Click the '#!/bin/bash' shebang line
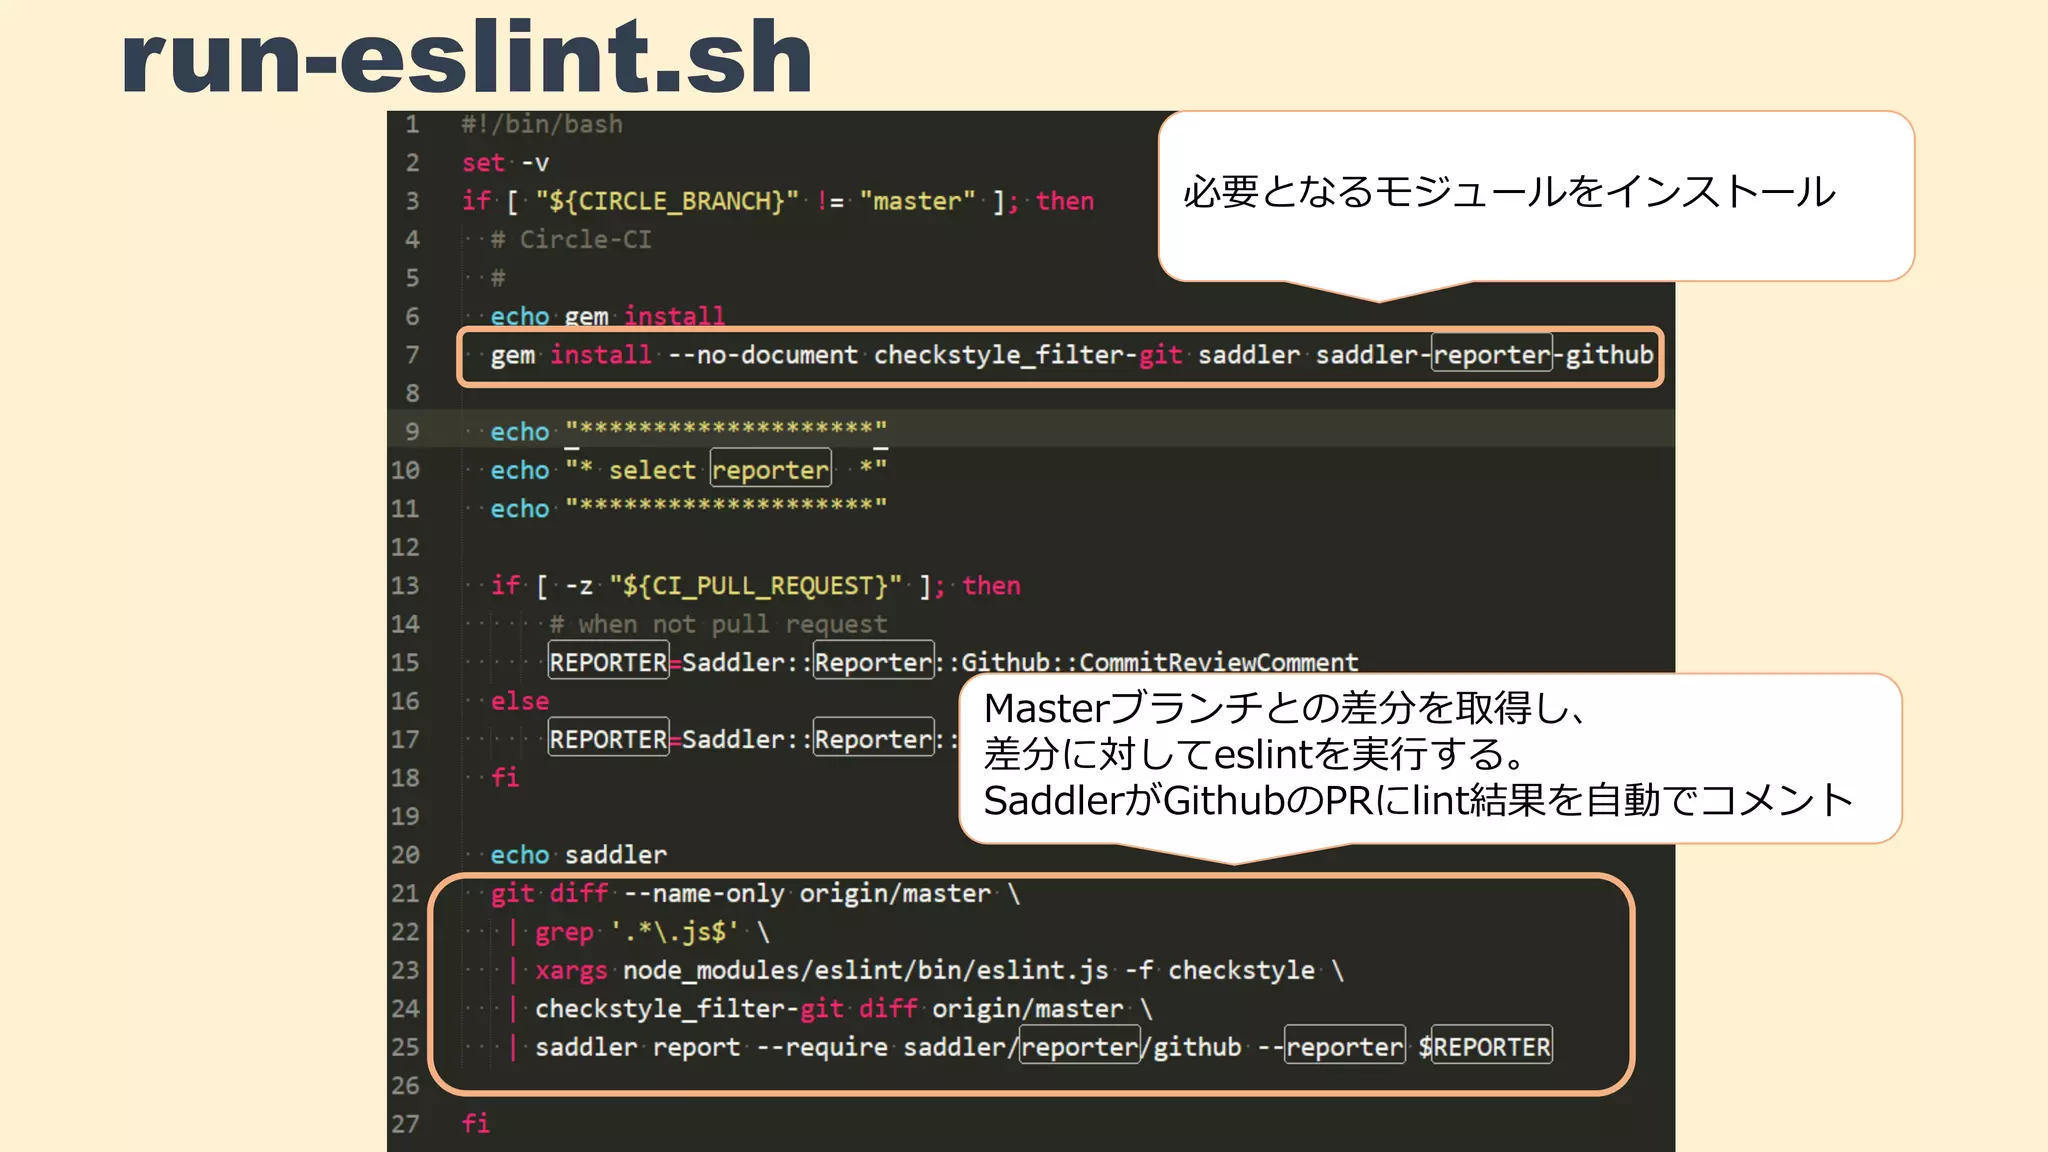The height and width of the screenshot is (1152, 2048). click(x=542, y=124)
